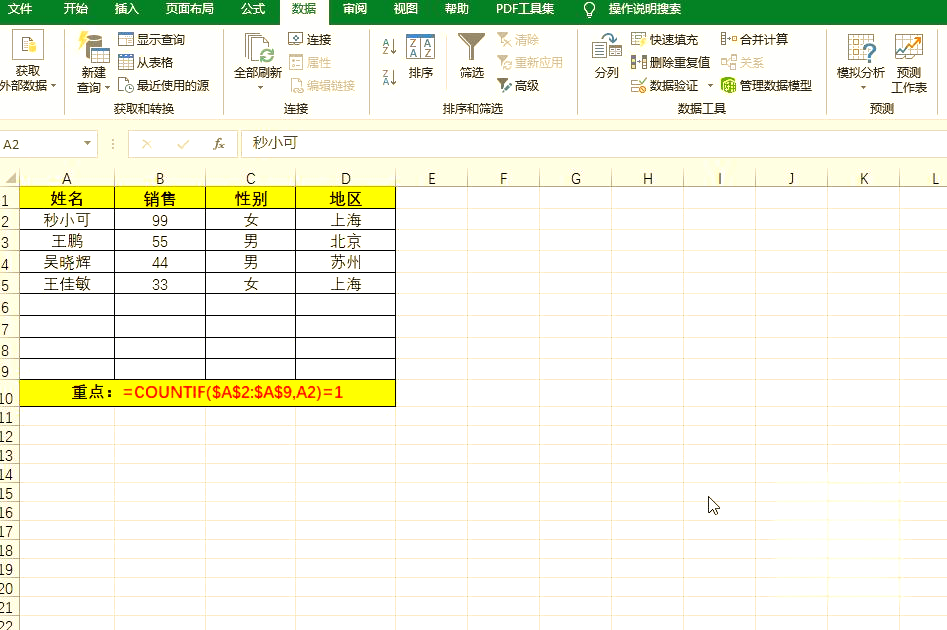Viewport: 947px width, 630px height.
Task: Expand Get External Data dropdown arrow
Action: tap(54, 86)
